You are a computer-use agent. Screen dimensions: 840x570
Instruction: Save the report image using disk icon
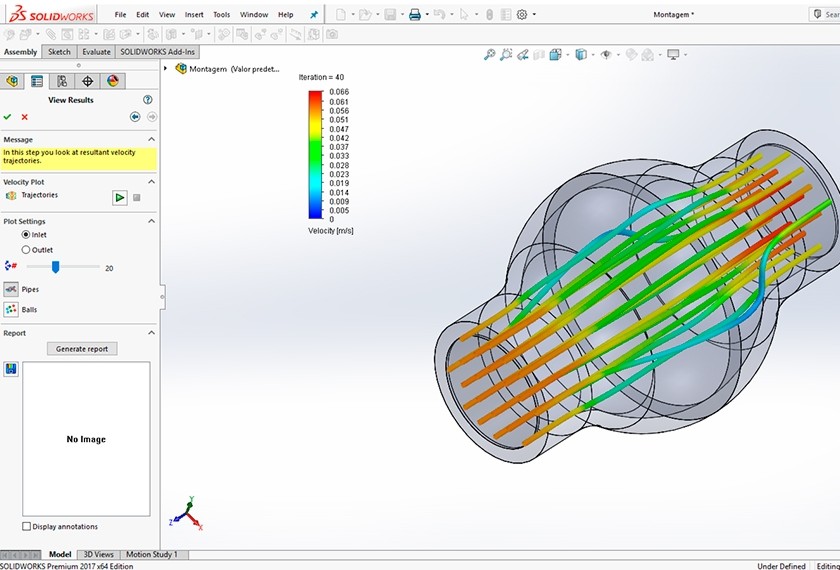click(10, 369)
